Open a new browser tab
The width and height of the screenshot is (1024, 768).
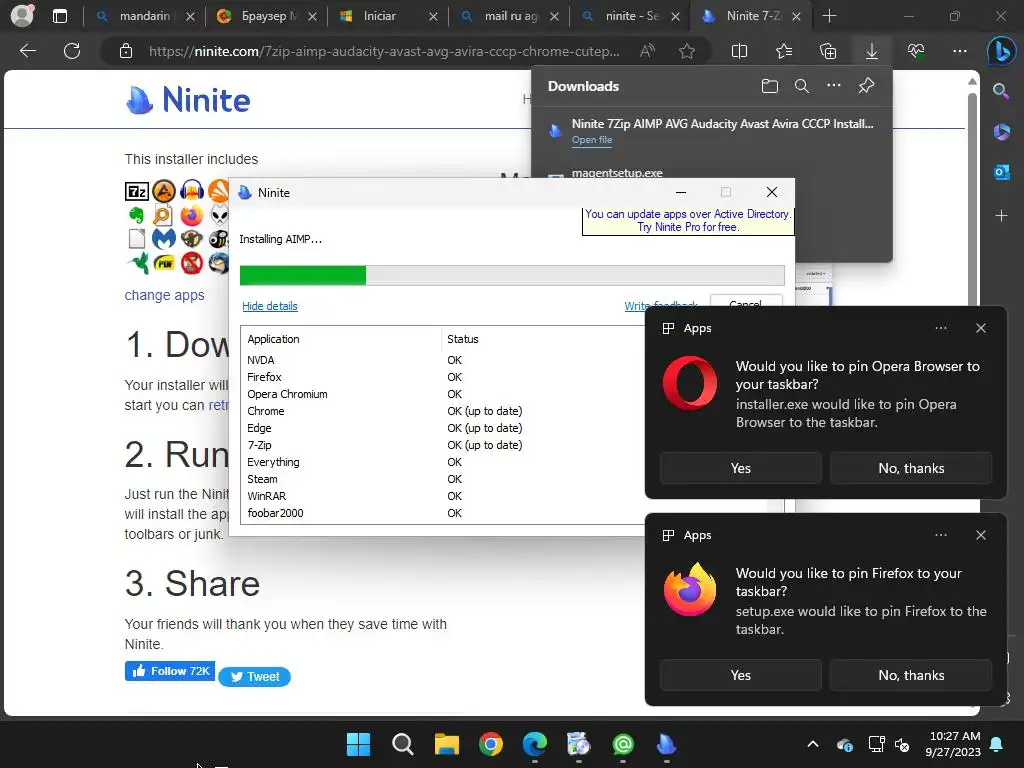(829, 16)
